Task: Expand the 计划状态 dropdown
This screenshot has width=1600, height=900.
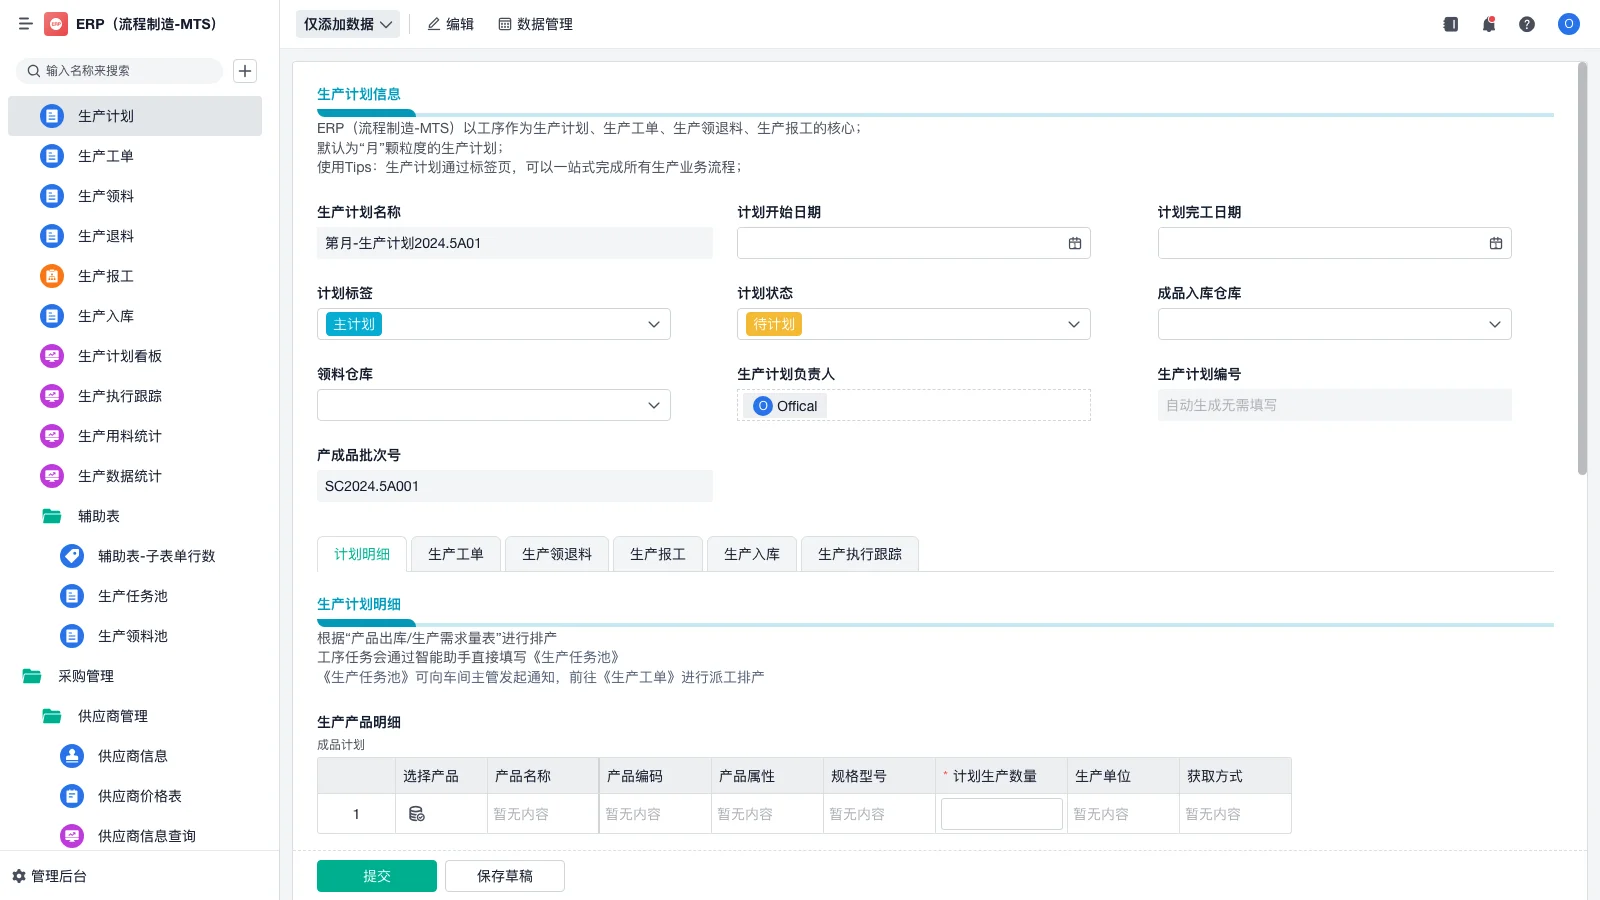Action: (1074, 324)
